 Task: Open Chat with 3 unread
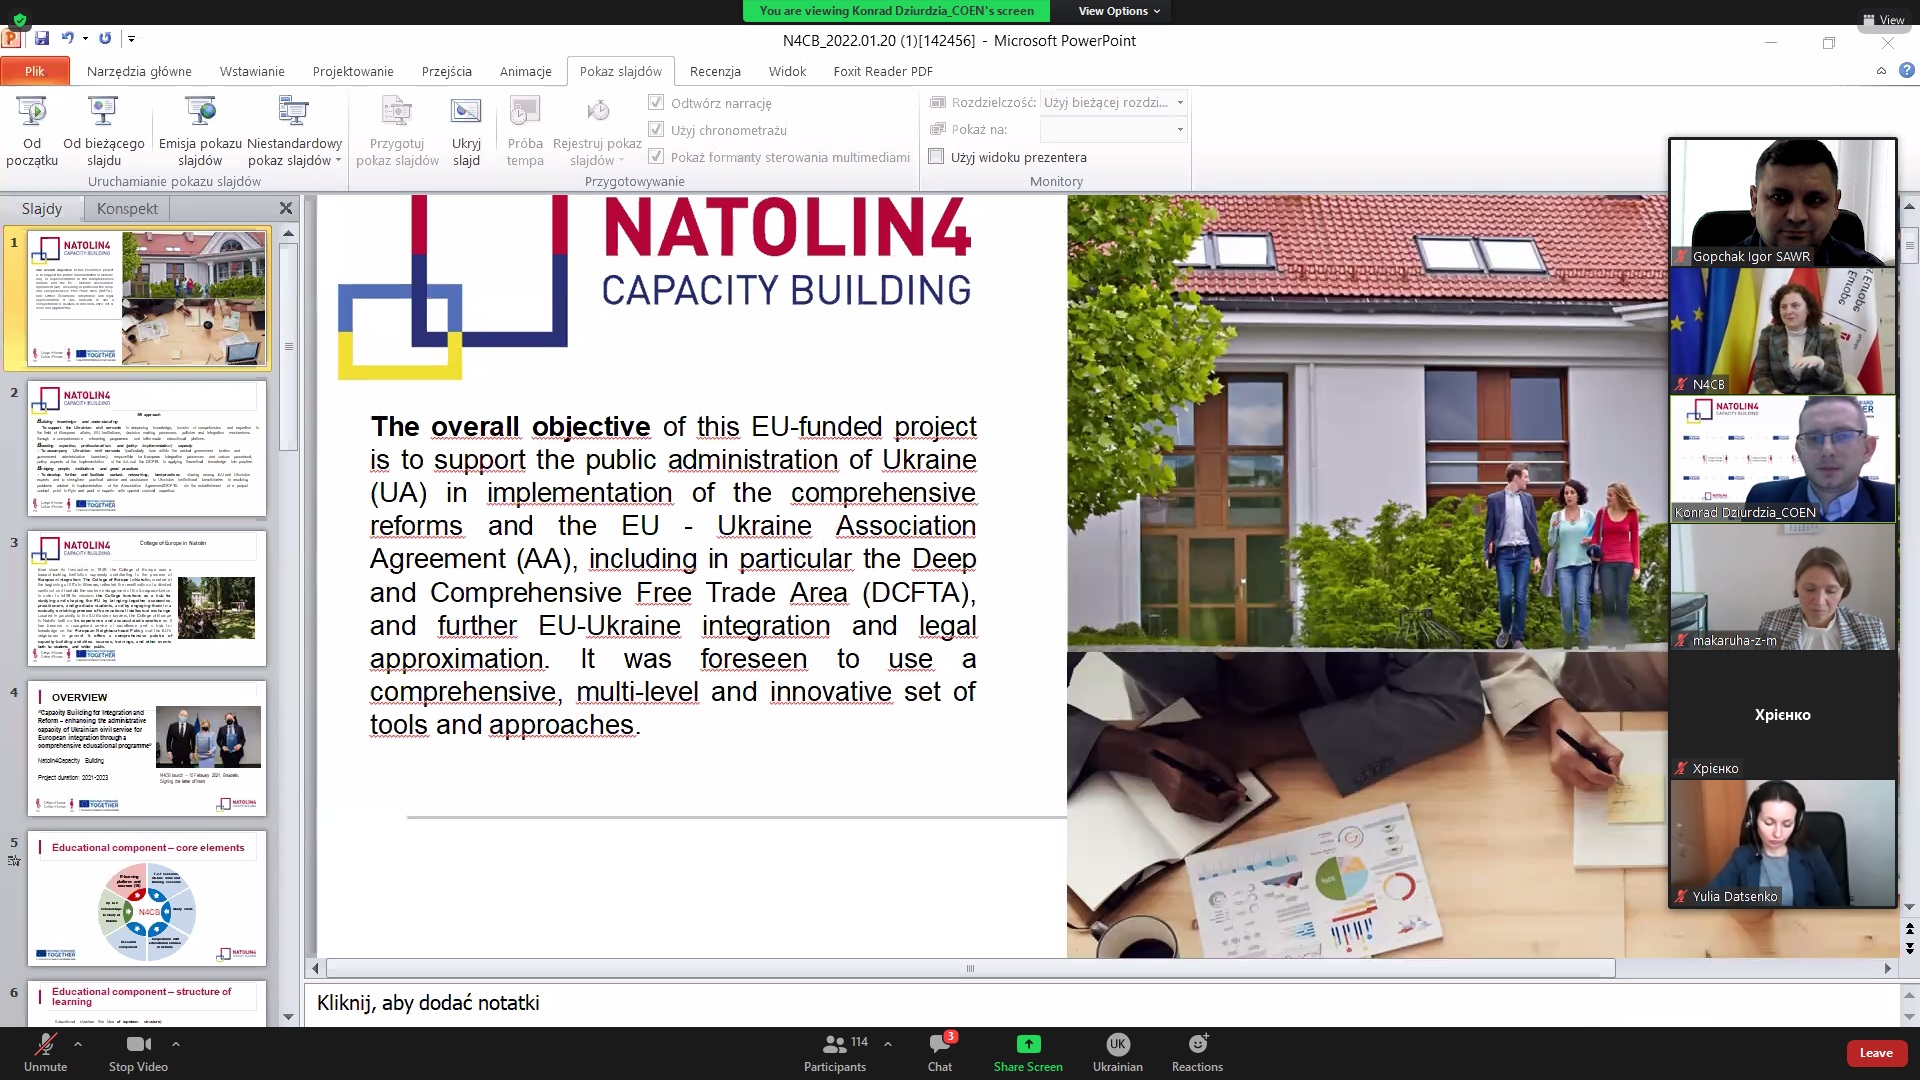pyautogui.click(x=940, y=1052)
